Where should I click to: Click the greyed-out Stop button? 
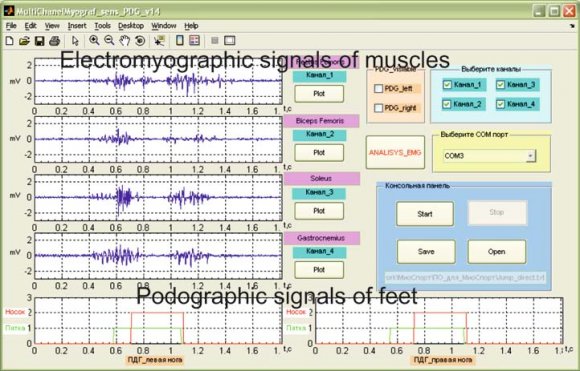(x=497, y=212)
